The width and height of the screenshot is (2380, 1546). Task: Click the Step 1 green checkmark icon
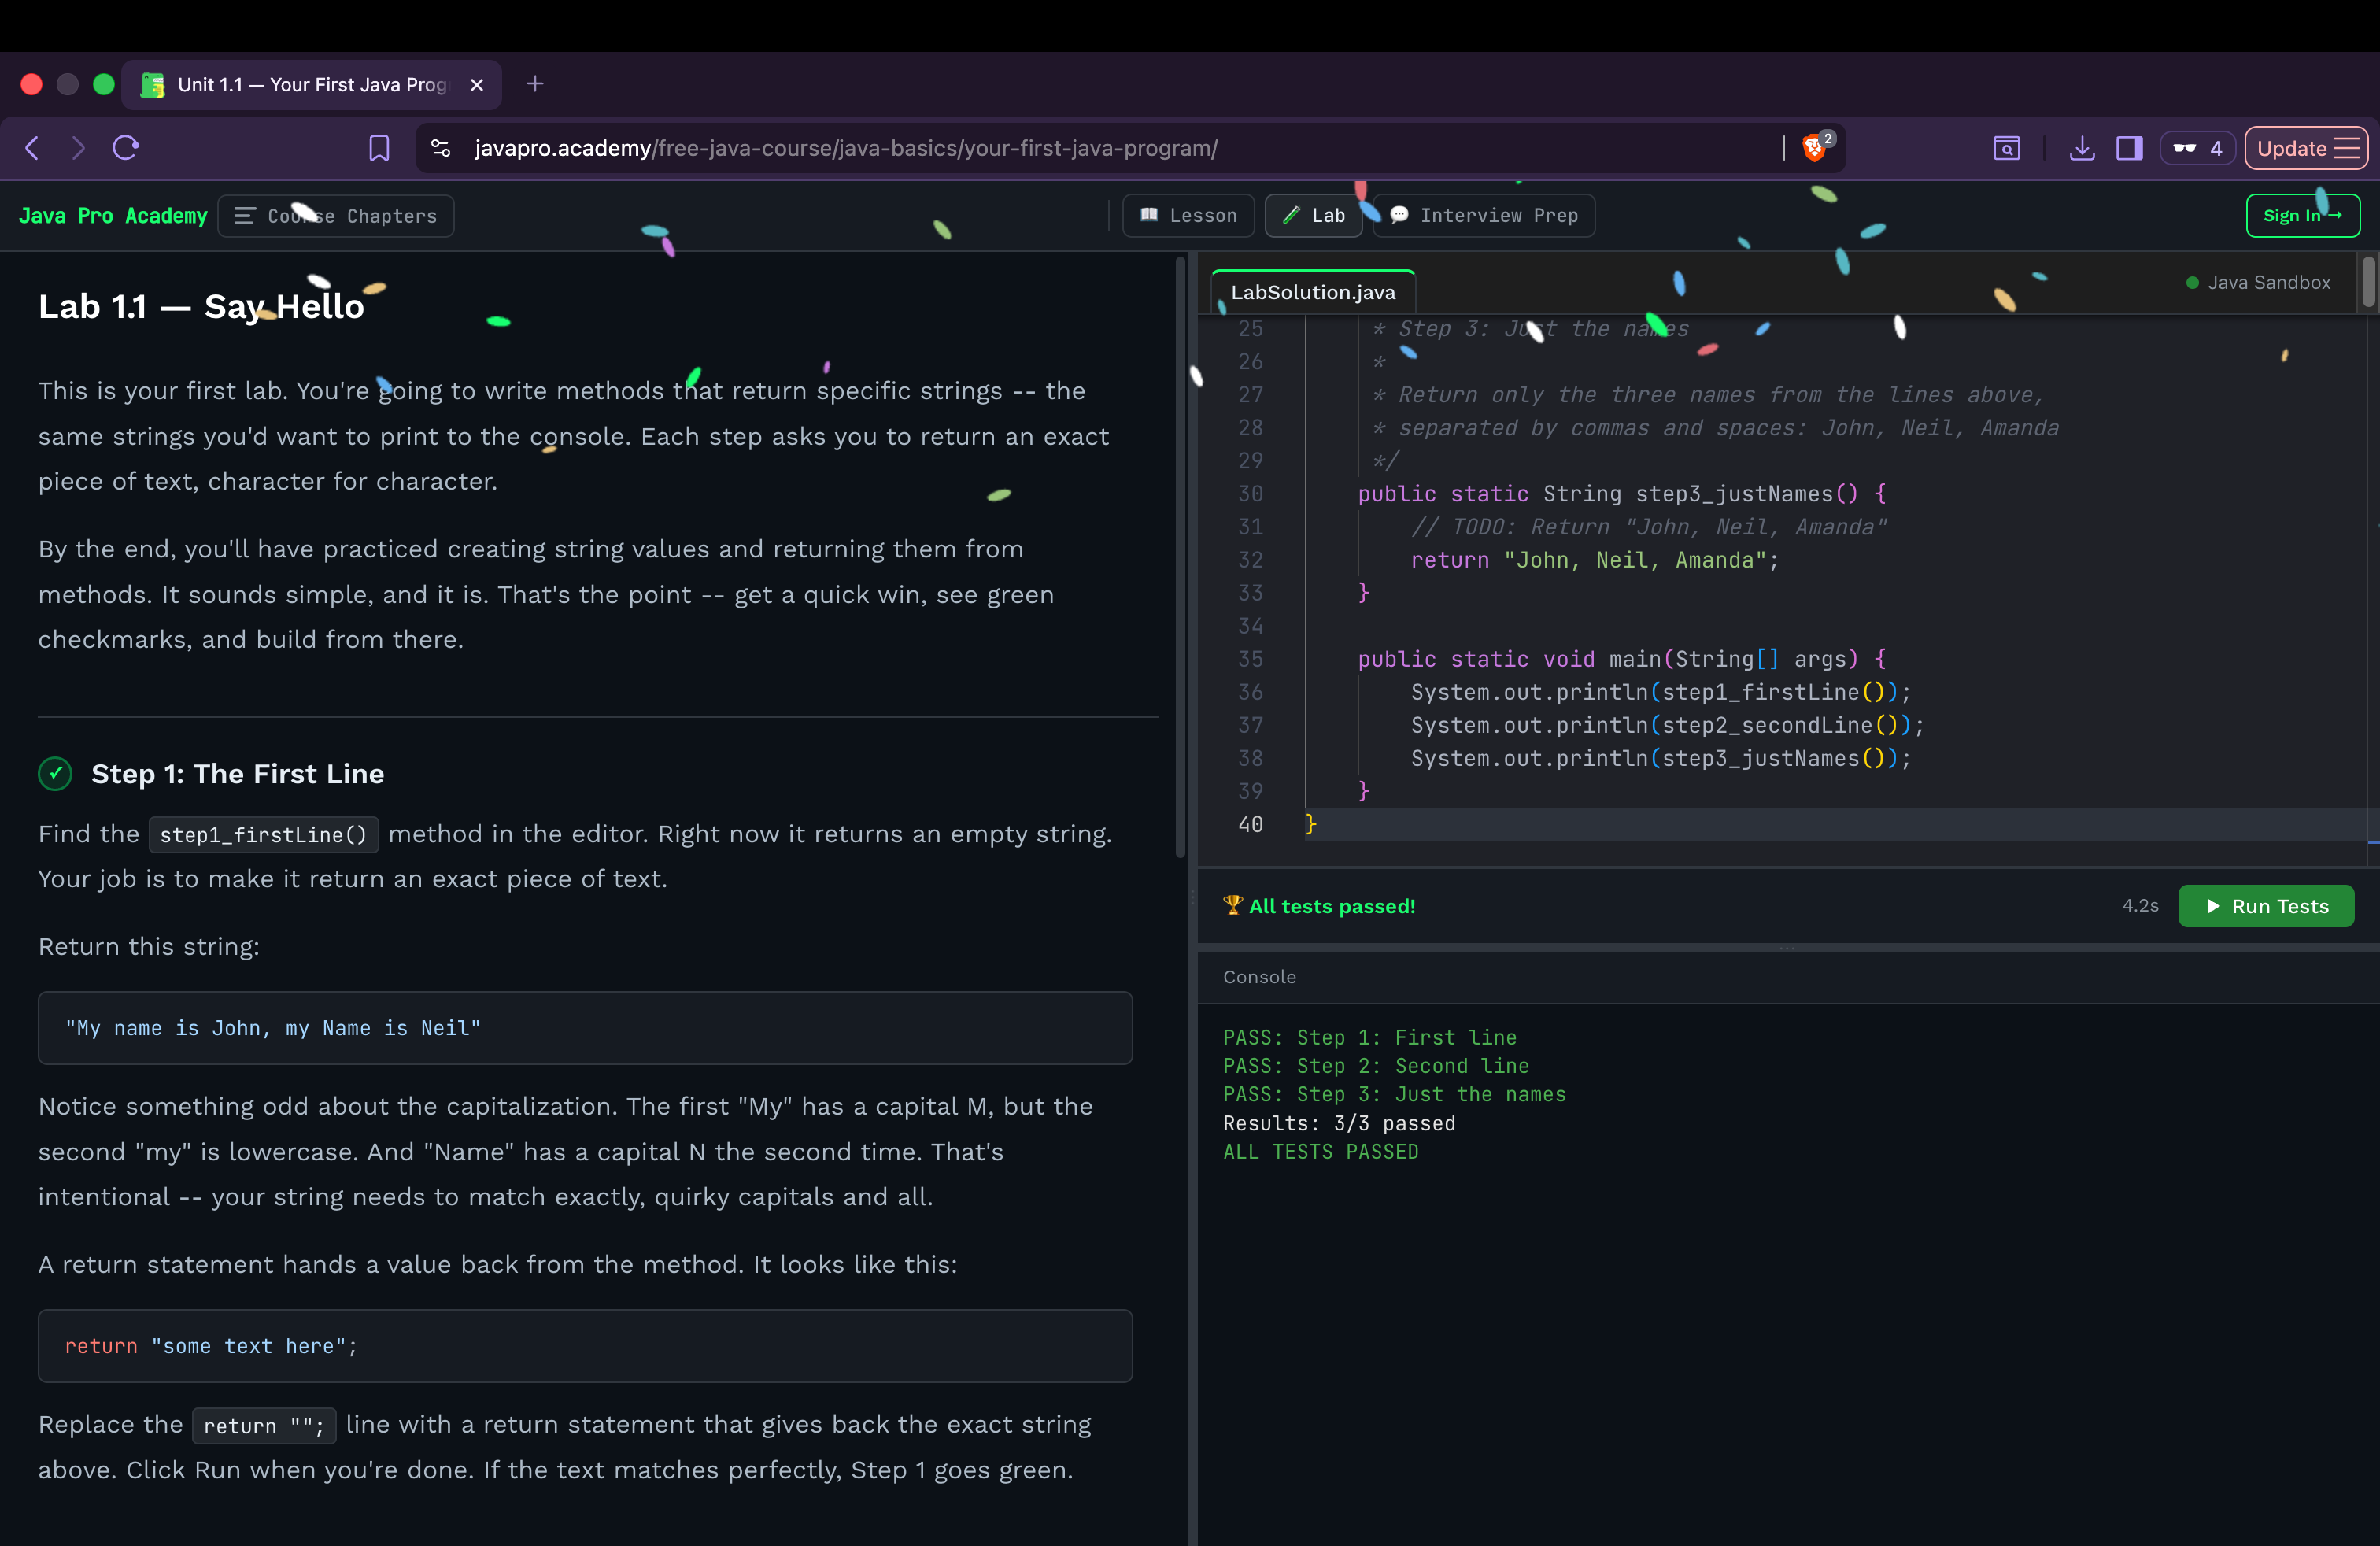(x=55, y=774)
